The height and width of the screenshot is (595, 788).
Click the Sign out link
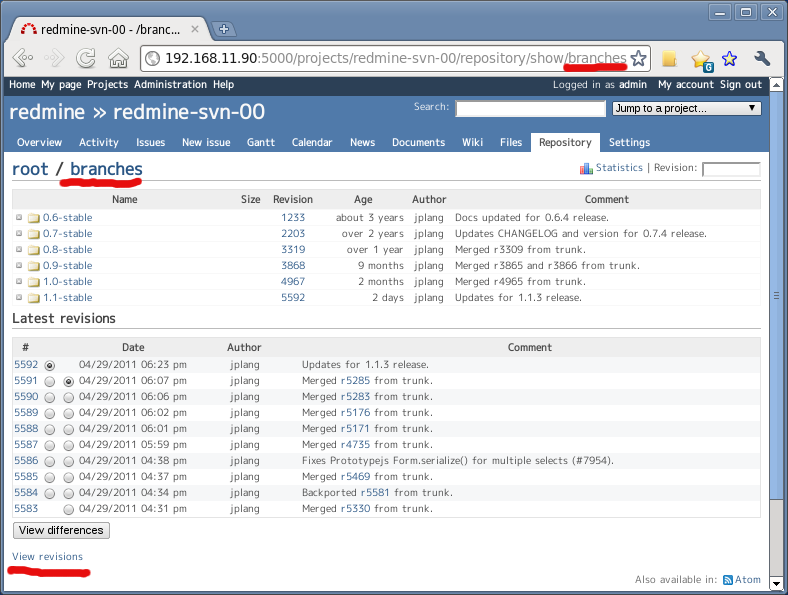click(740, 84)
